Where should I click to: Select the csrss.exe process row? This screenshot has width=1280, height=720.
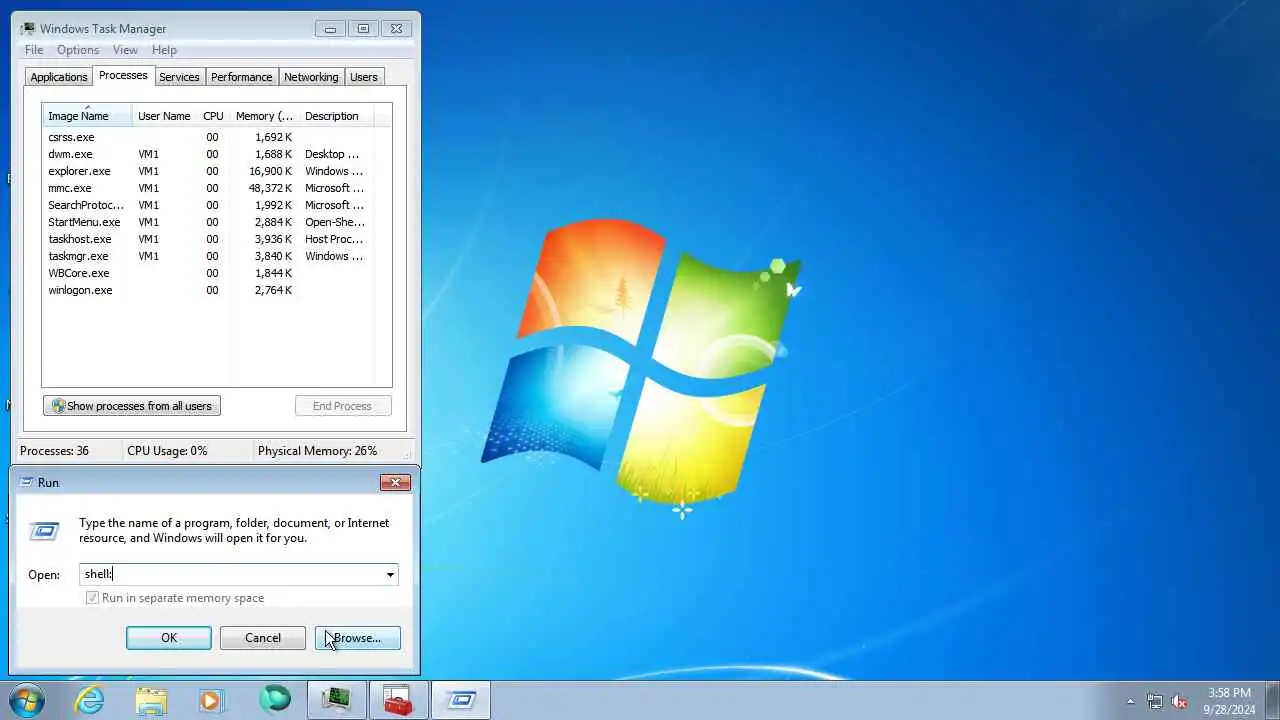[216, 137]
